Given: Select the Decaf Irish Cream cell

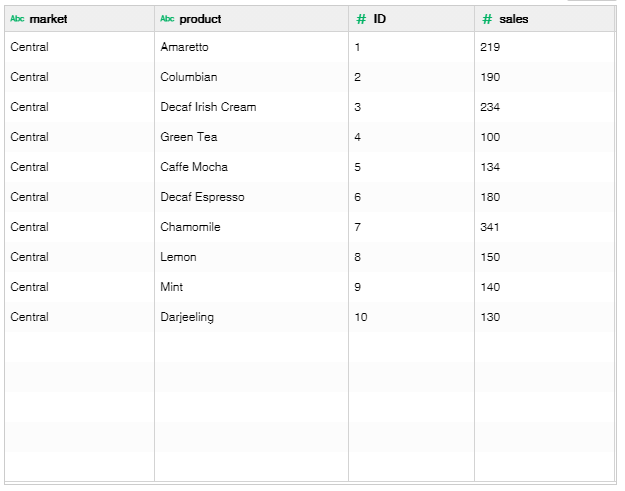Looking at the screenshot, I should pyautogui.click(x=252, y=107).
